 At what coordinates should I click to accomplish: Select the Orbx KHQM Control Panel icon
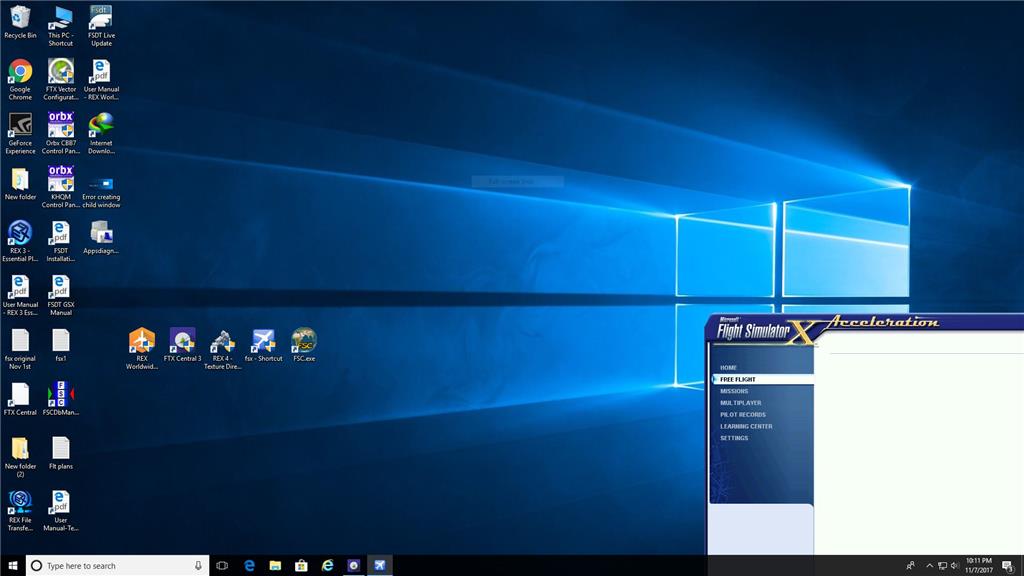pos(61,187)
